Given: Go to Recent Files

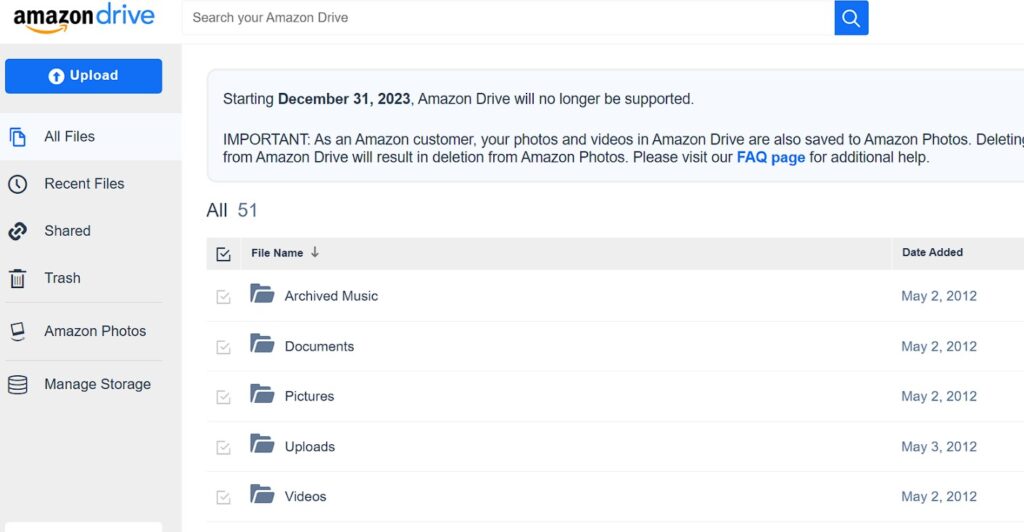Looking at the screenshot, I should [x=84, y=184].
